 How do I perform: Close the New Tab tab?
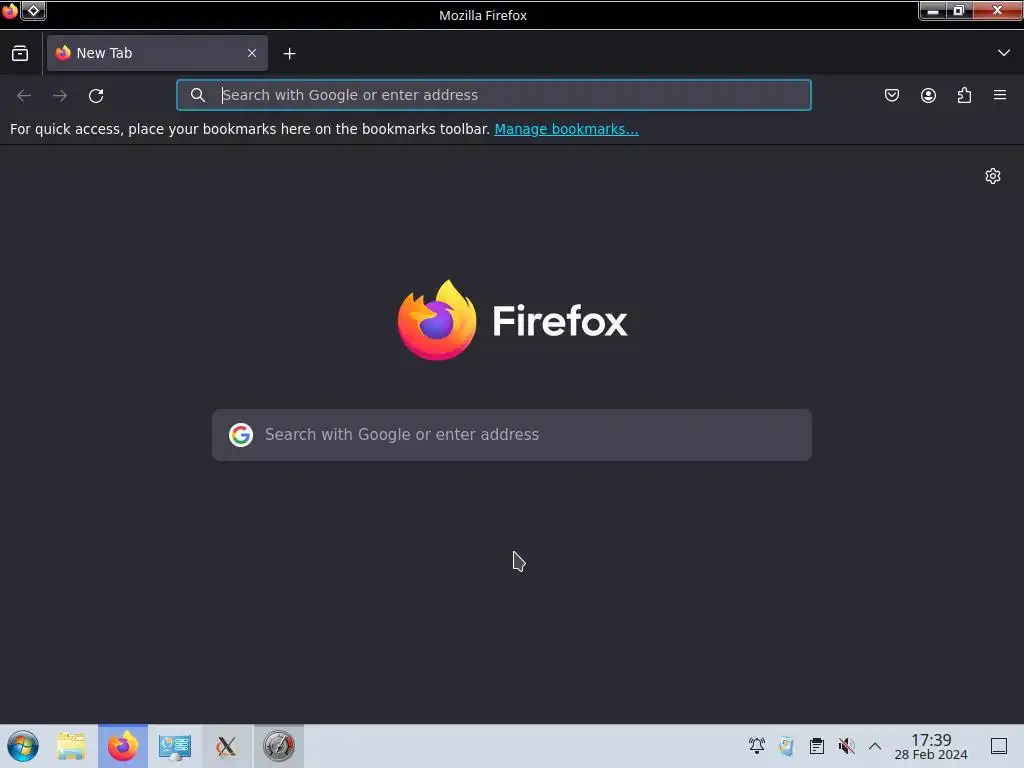[x=252, y=53]
